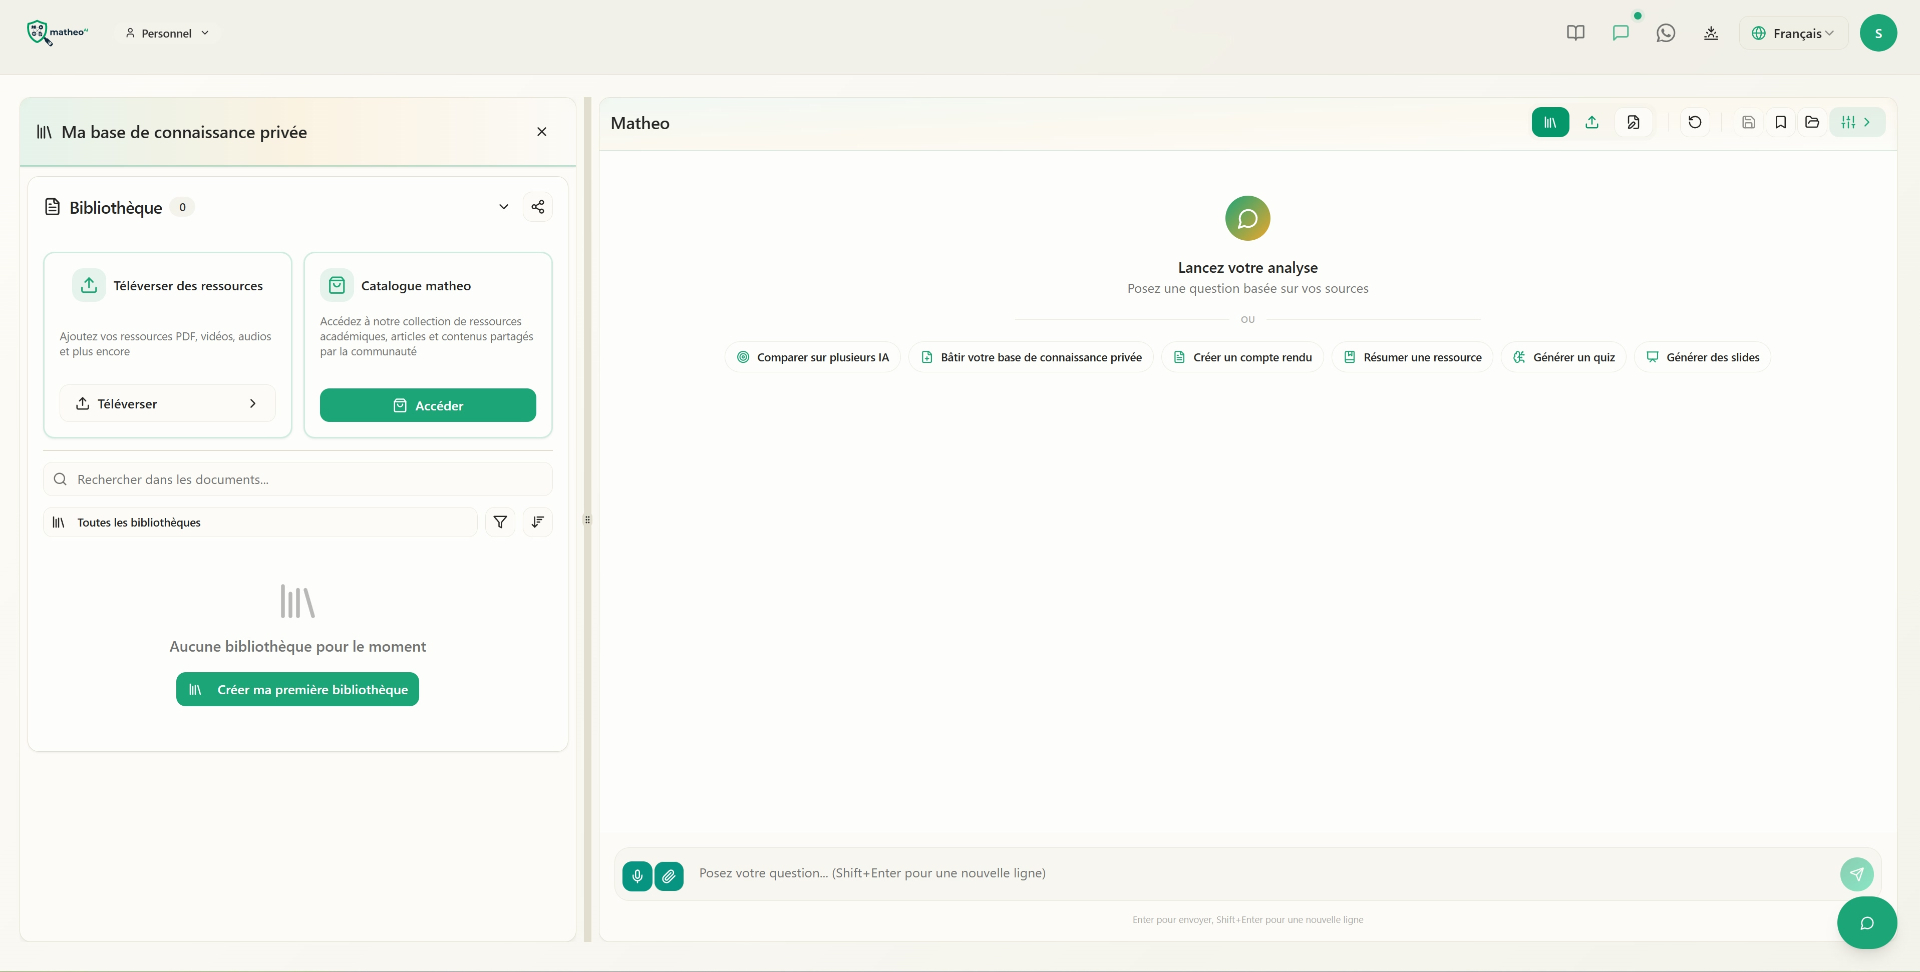Click the Lancez votre analyse heading

(1248, 267)
